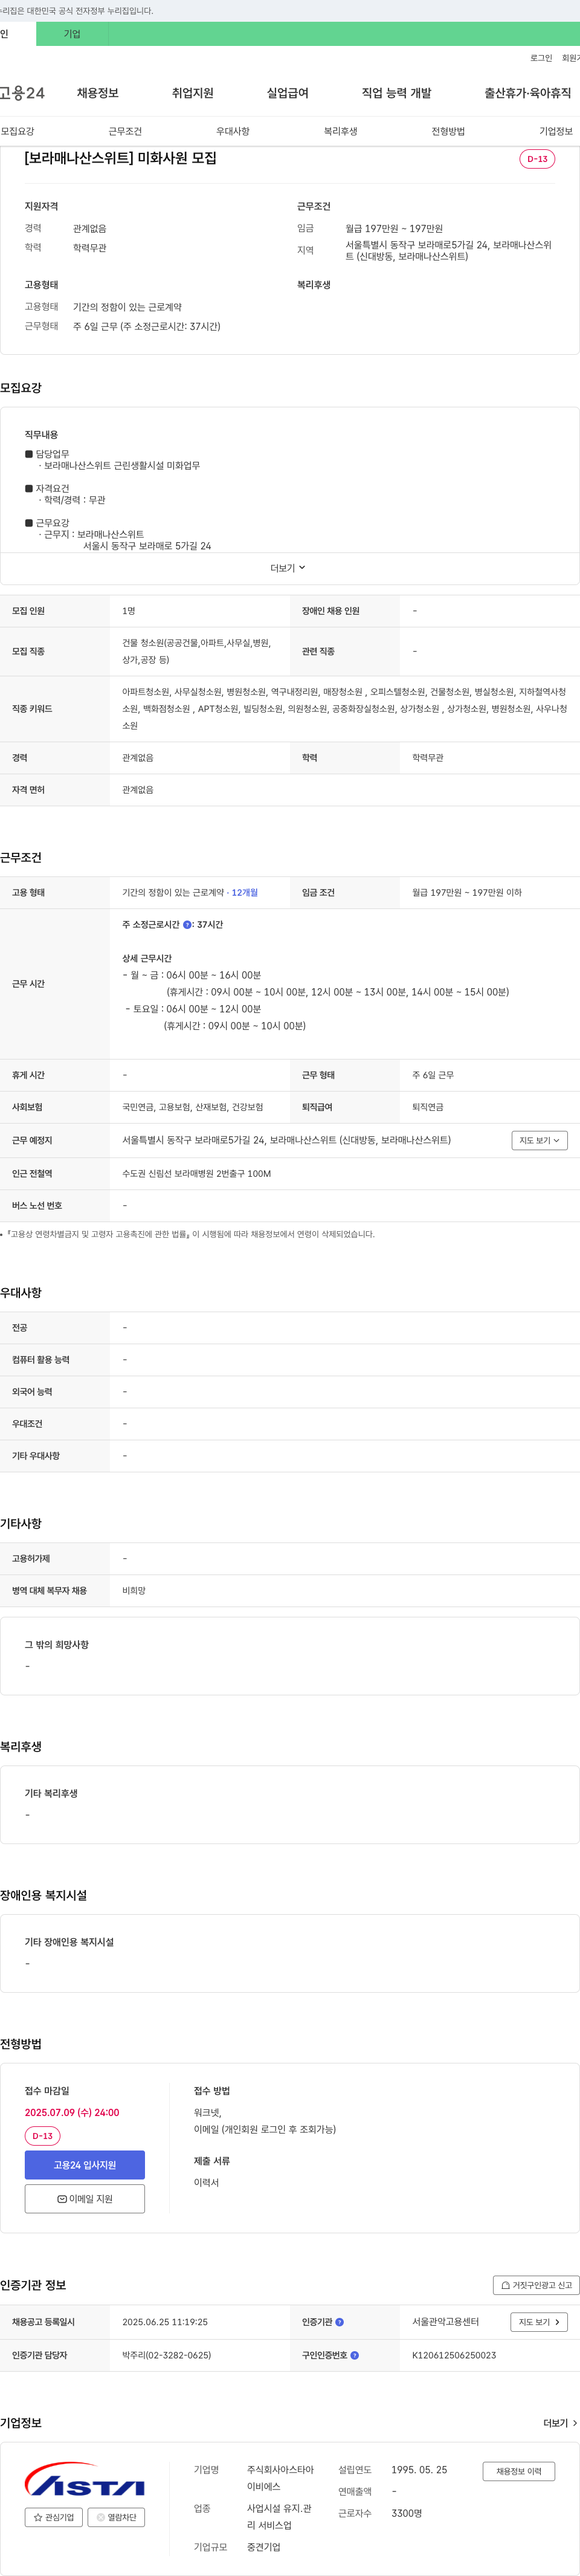Screen dimensions: 580x2576
Task: Click 더보기 link in 기업정보 header
Action: coord(560,2423)
